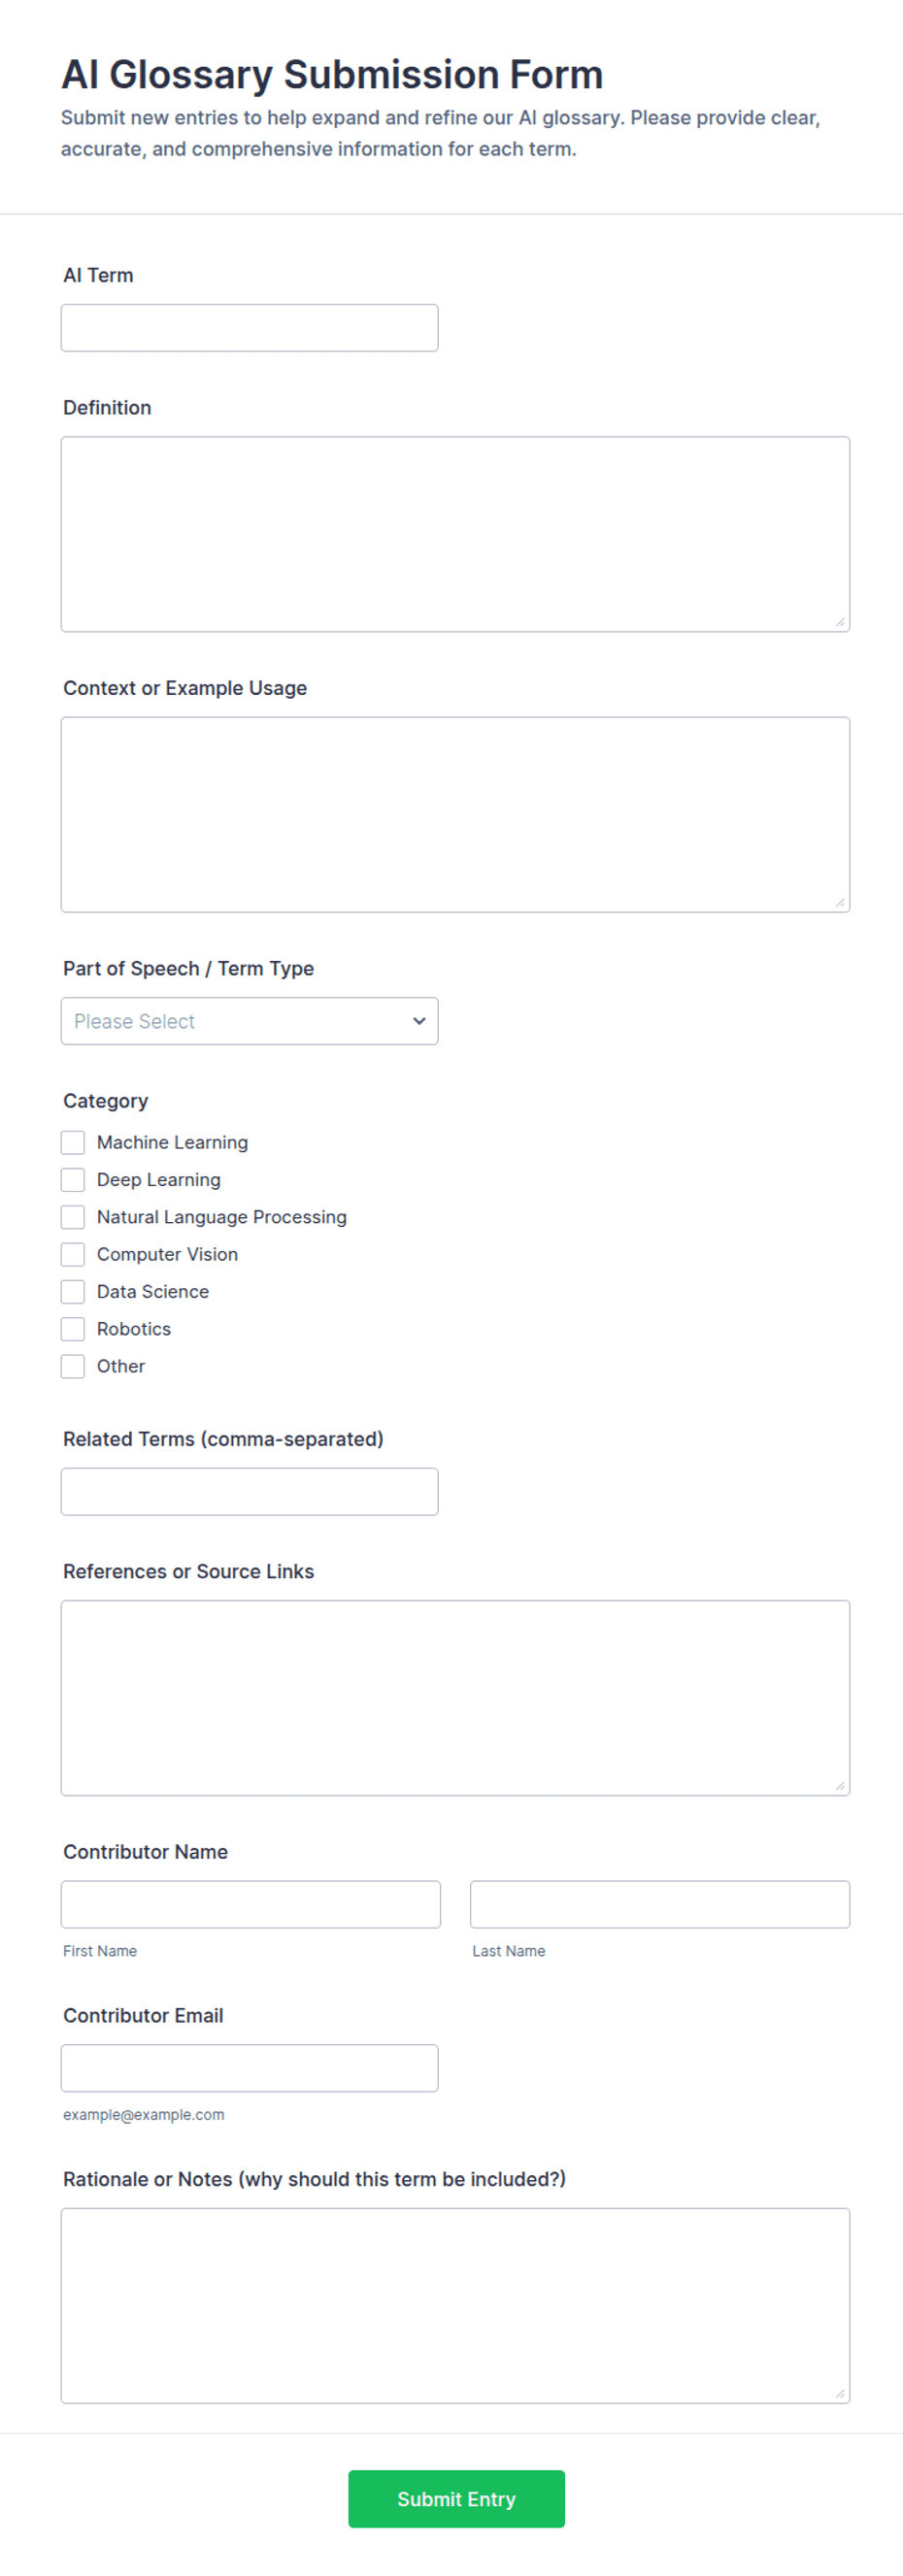Click the Context or Example Usage box
This screenshot has width=903, height=2576.
pos(455,814)
